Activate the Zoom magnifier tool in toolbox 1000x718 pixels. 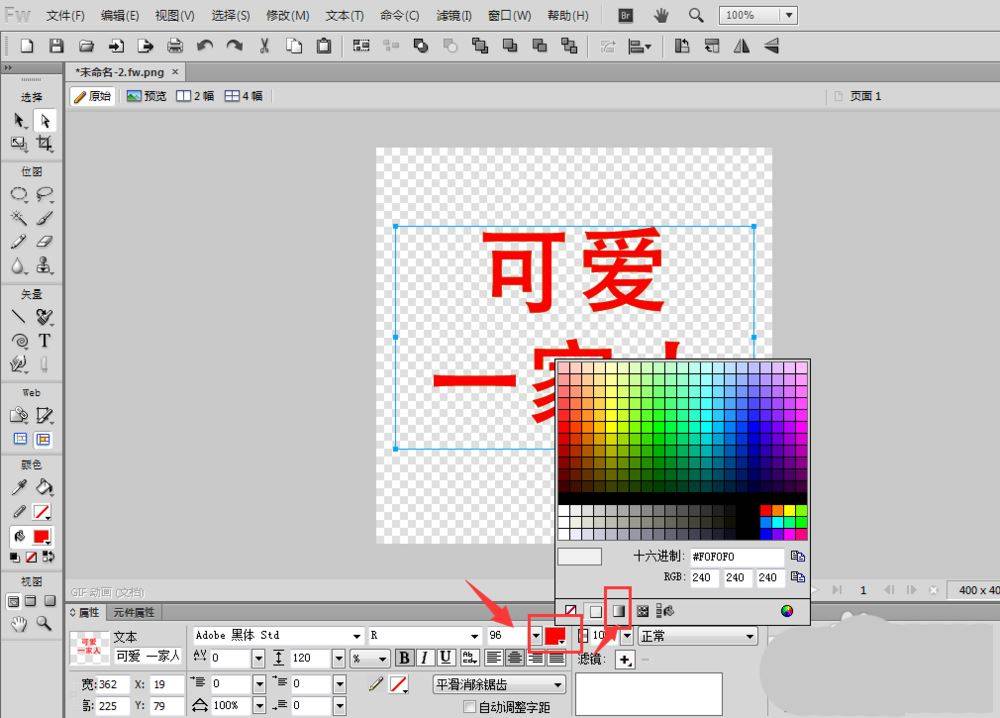point(44,623)
